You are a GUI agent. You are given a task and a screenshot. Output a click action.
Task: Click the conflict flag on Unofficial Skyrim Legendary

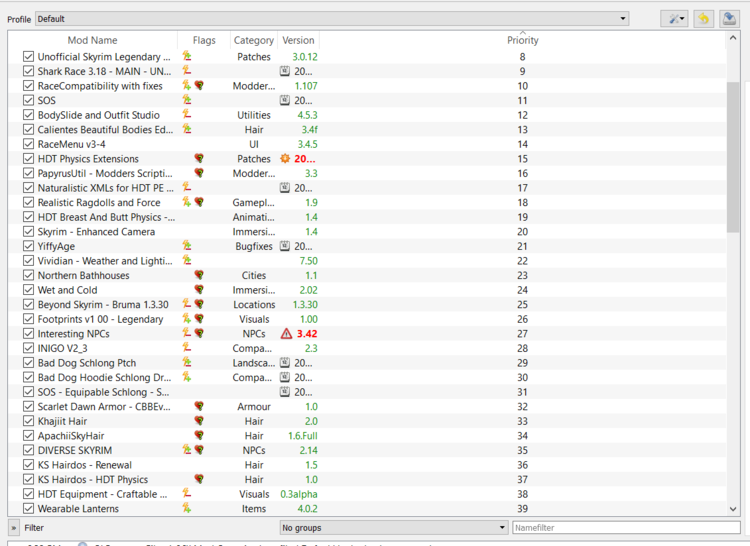click(187, 56)
